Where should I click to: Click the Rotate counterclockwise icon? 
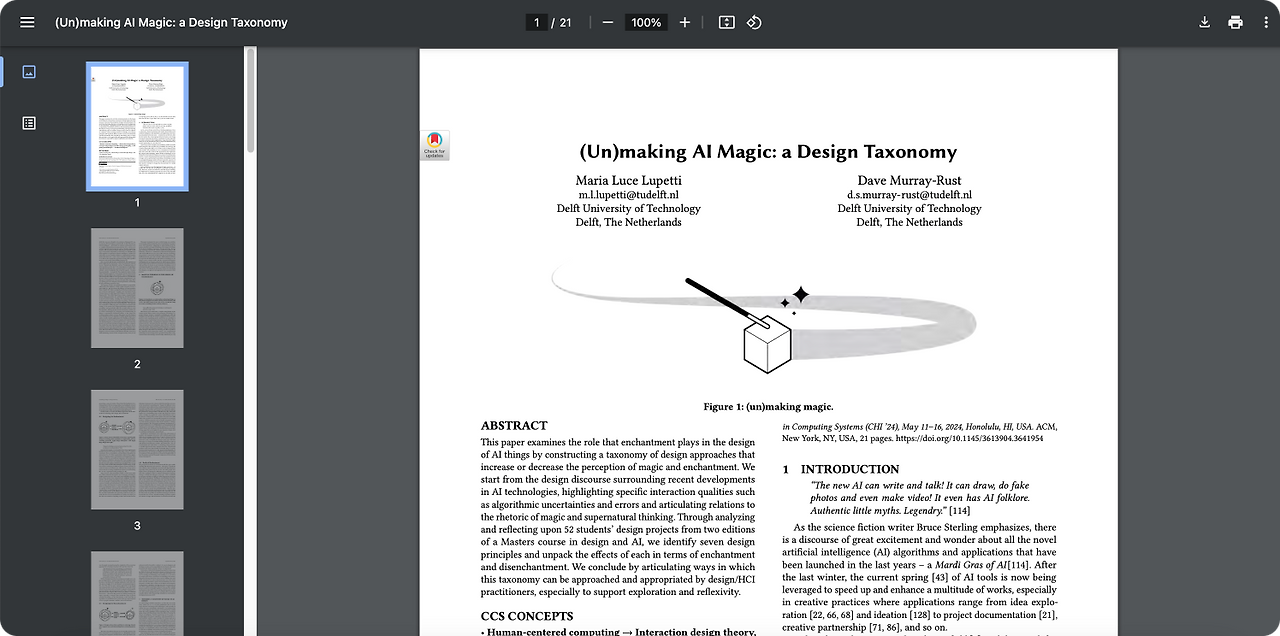pos(755,22)
